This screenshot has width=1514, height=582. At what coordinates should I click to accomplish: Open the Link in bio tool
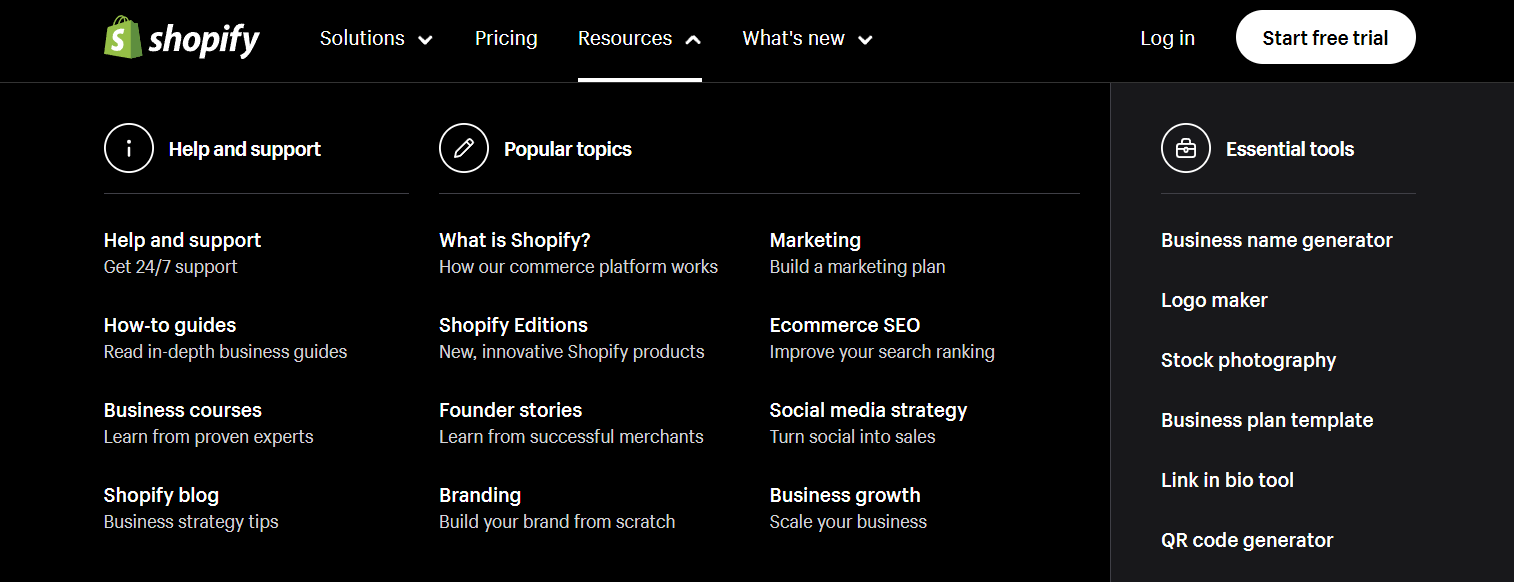(x=1227, y=480)
